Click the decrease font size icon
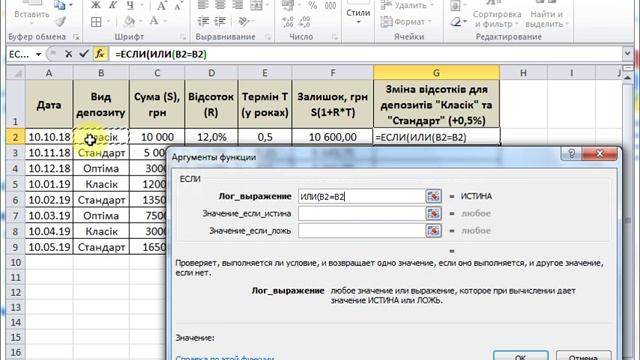 [x=178, y=6]
